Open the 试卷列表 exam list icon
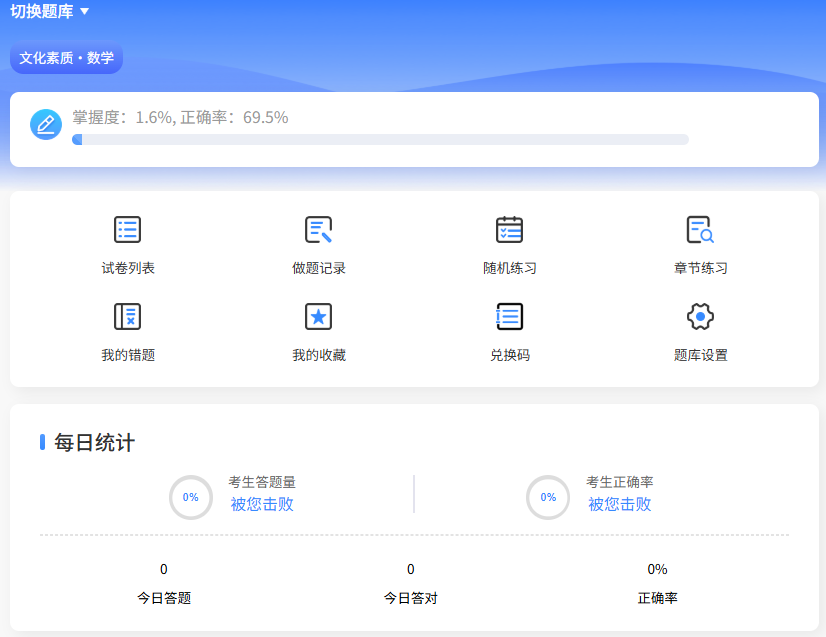This screenshot has height=637, width=826. (x=127, y=230)
